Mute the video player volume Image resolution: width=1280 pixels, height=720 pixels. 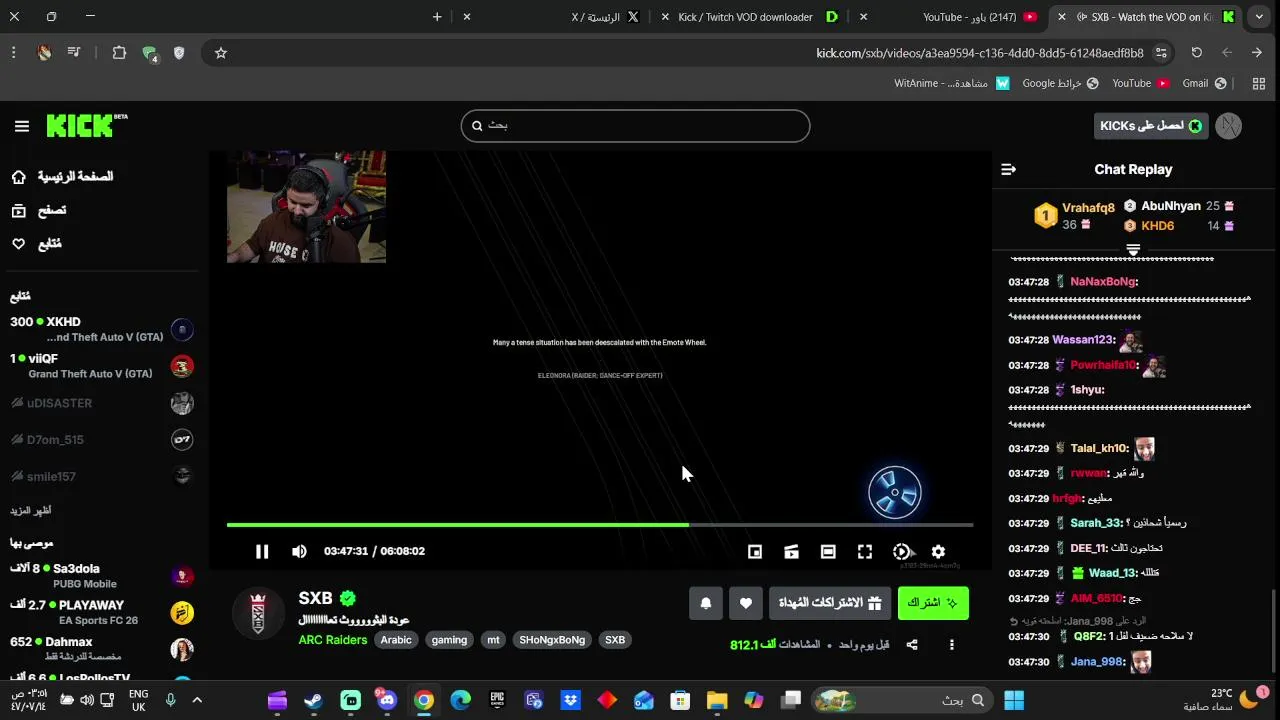click(x=299, y=551)
